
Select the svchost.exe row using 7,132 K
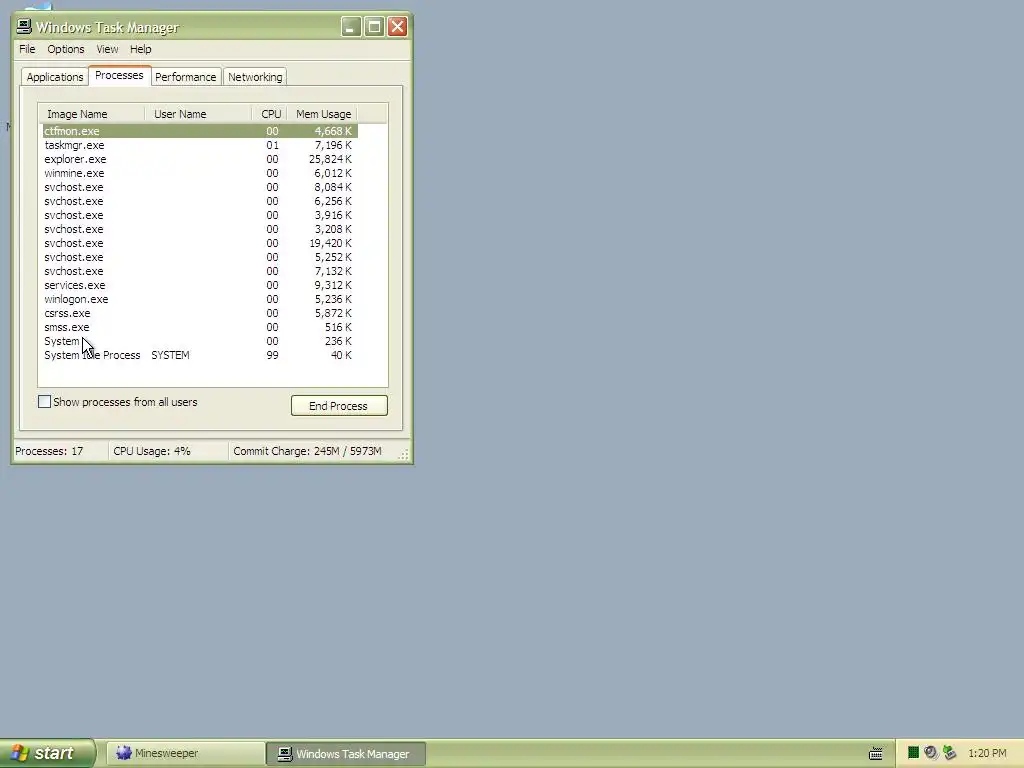200,271
